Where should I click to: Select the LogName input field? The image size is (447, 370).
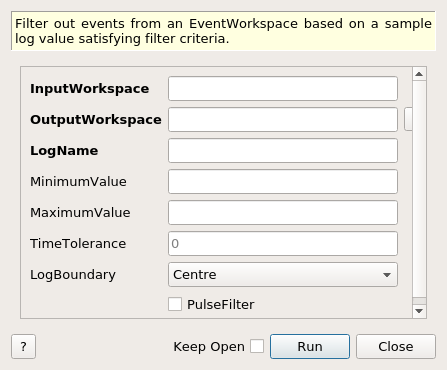(x=283, y=151)
